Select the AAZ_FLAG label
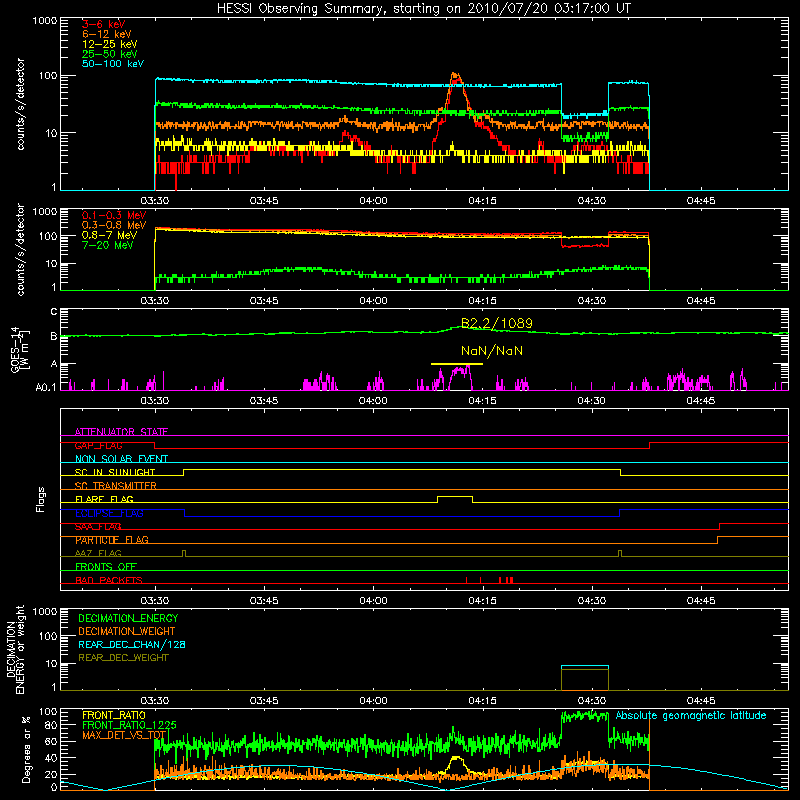The width and height of the screenshot is (800, 800). [x=98, y=553]
